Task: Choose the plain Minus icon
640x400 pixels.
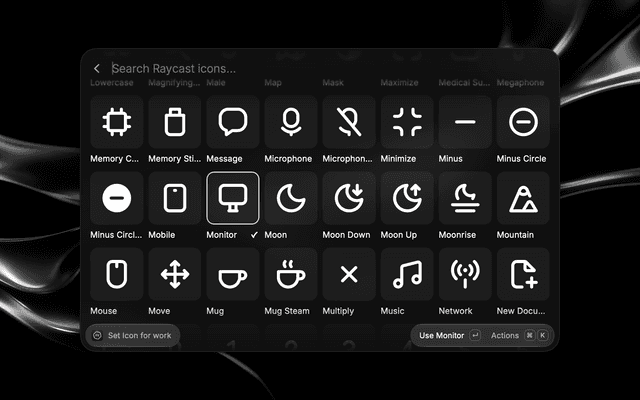Action: coord(465,122)
